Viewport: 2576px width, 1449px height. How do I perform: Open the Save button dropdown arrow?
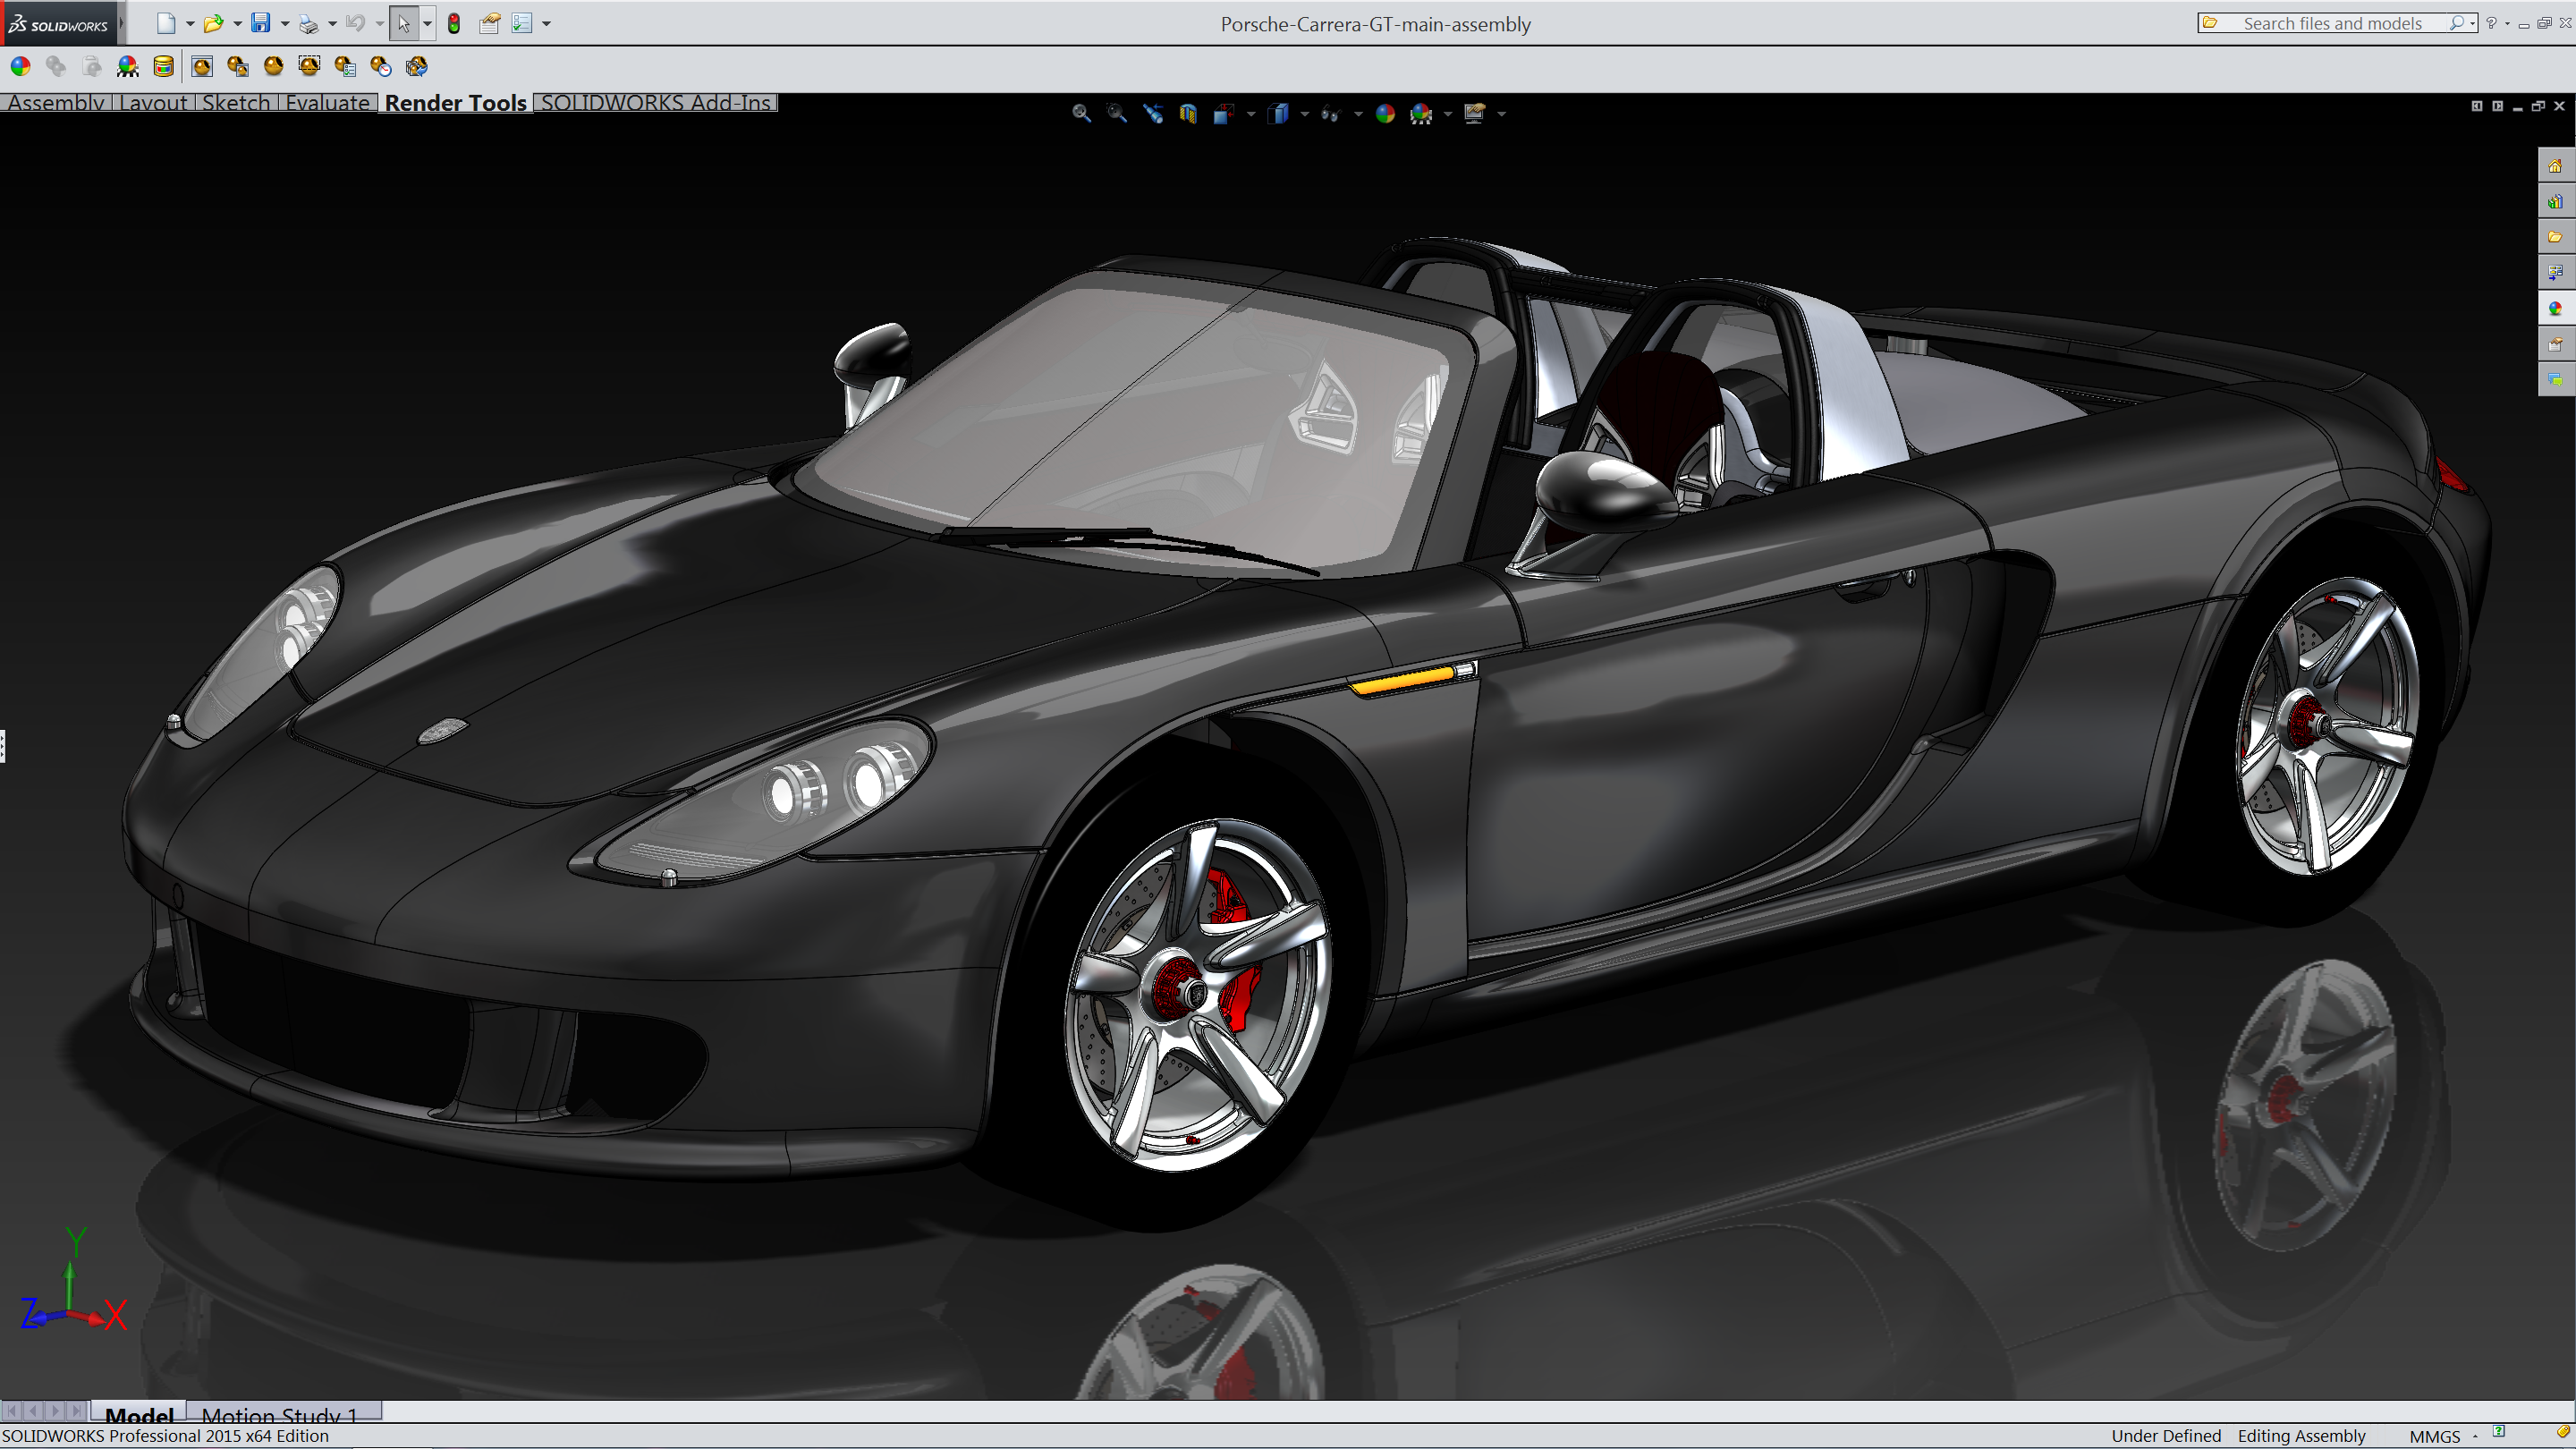point(285,23)
